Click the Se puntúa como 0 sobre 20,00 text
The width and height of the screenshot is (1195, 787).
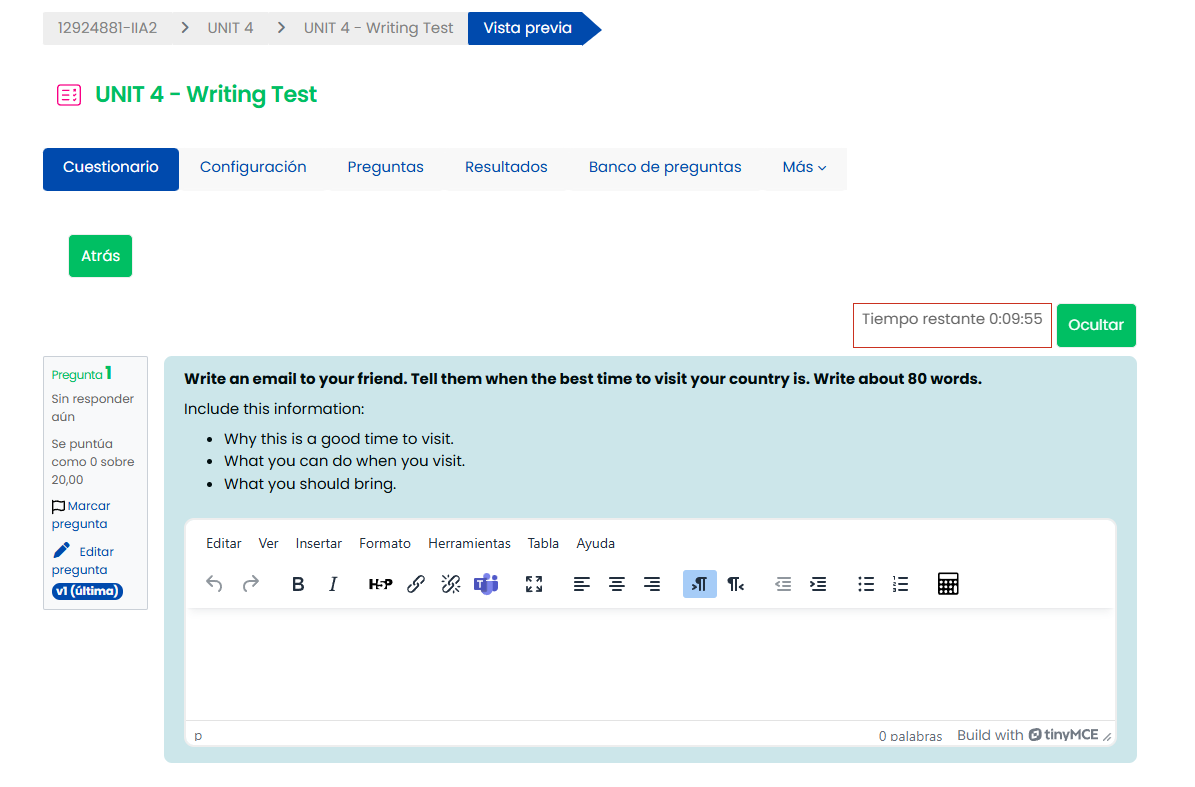[x=93, y=462]
